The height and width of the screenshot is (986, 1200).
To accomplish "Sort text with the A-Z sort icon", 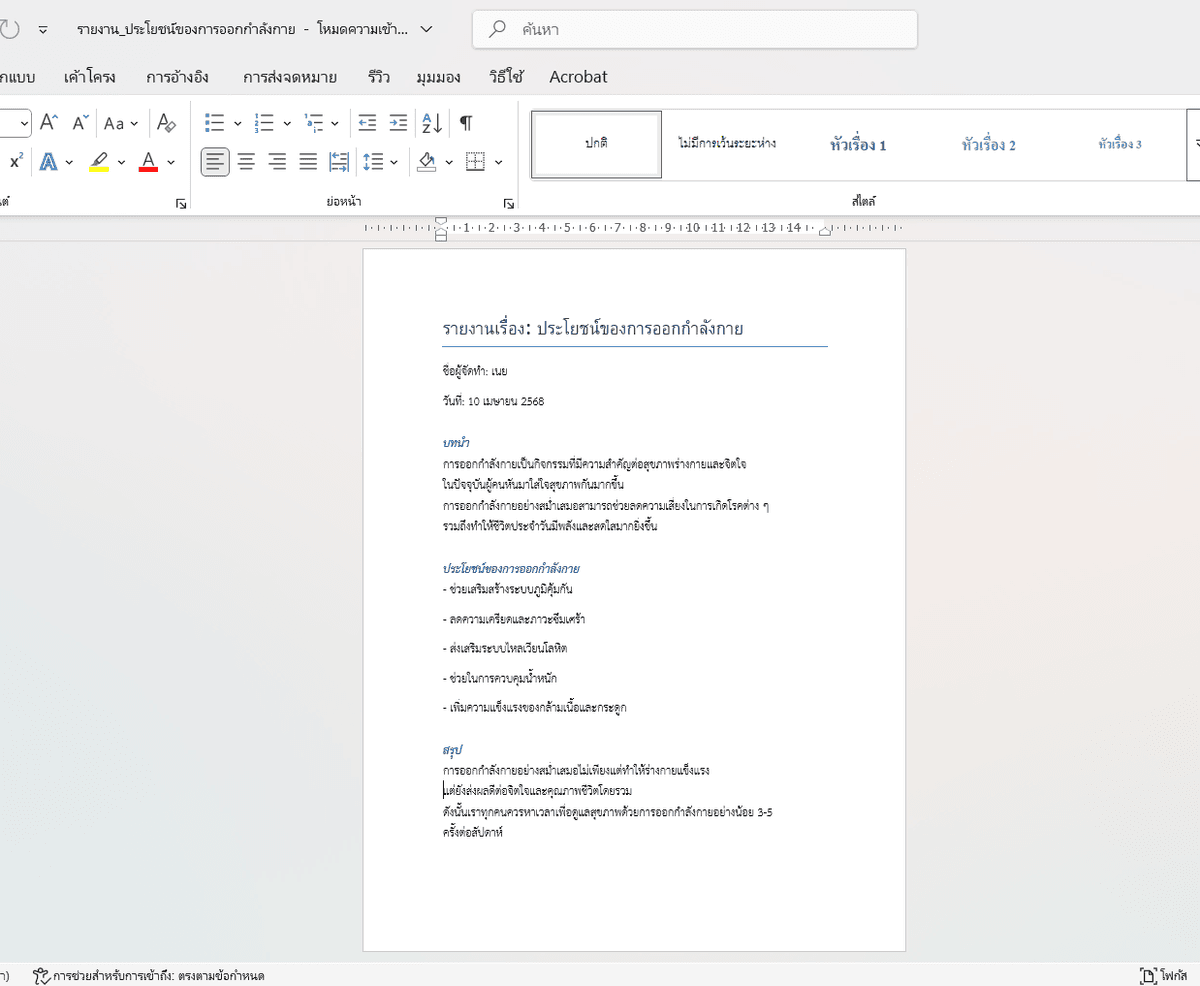I will (432, 123).
